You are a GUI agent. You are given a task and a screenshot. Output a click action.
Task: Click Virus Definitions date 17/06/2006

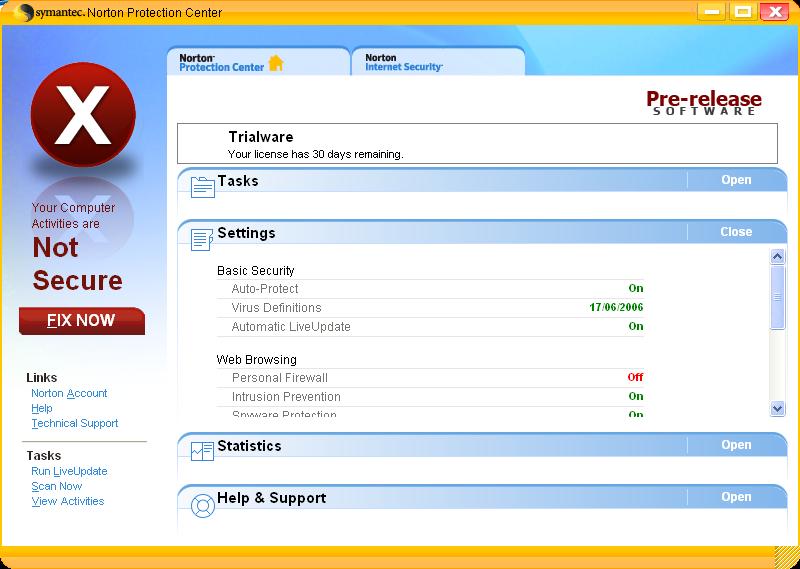(616, 307)
